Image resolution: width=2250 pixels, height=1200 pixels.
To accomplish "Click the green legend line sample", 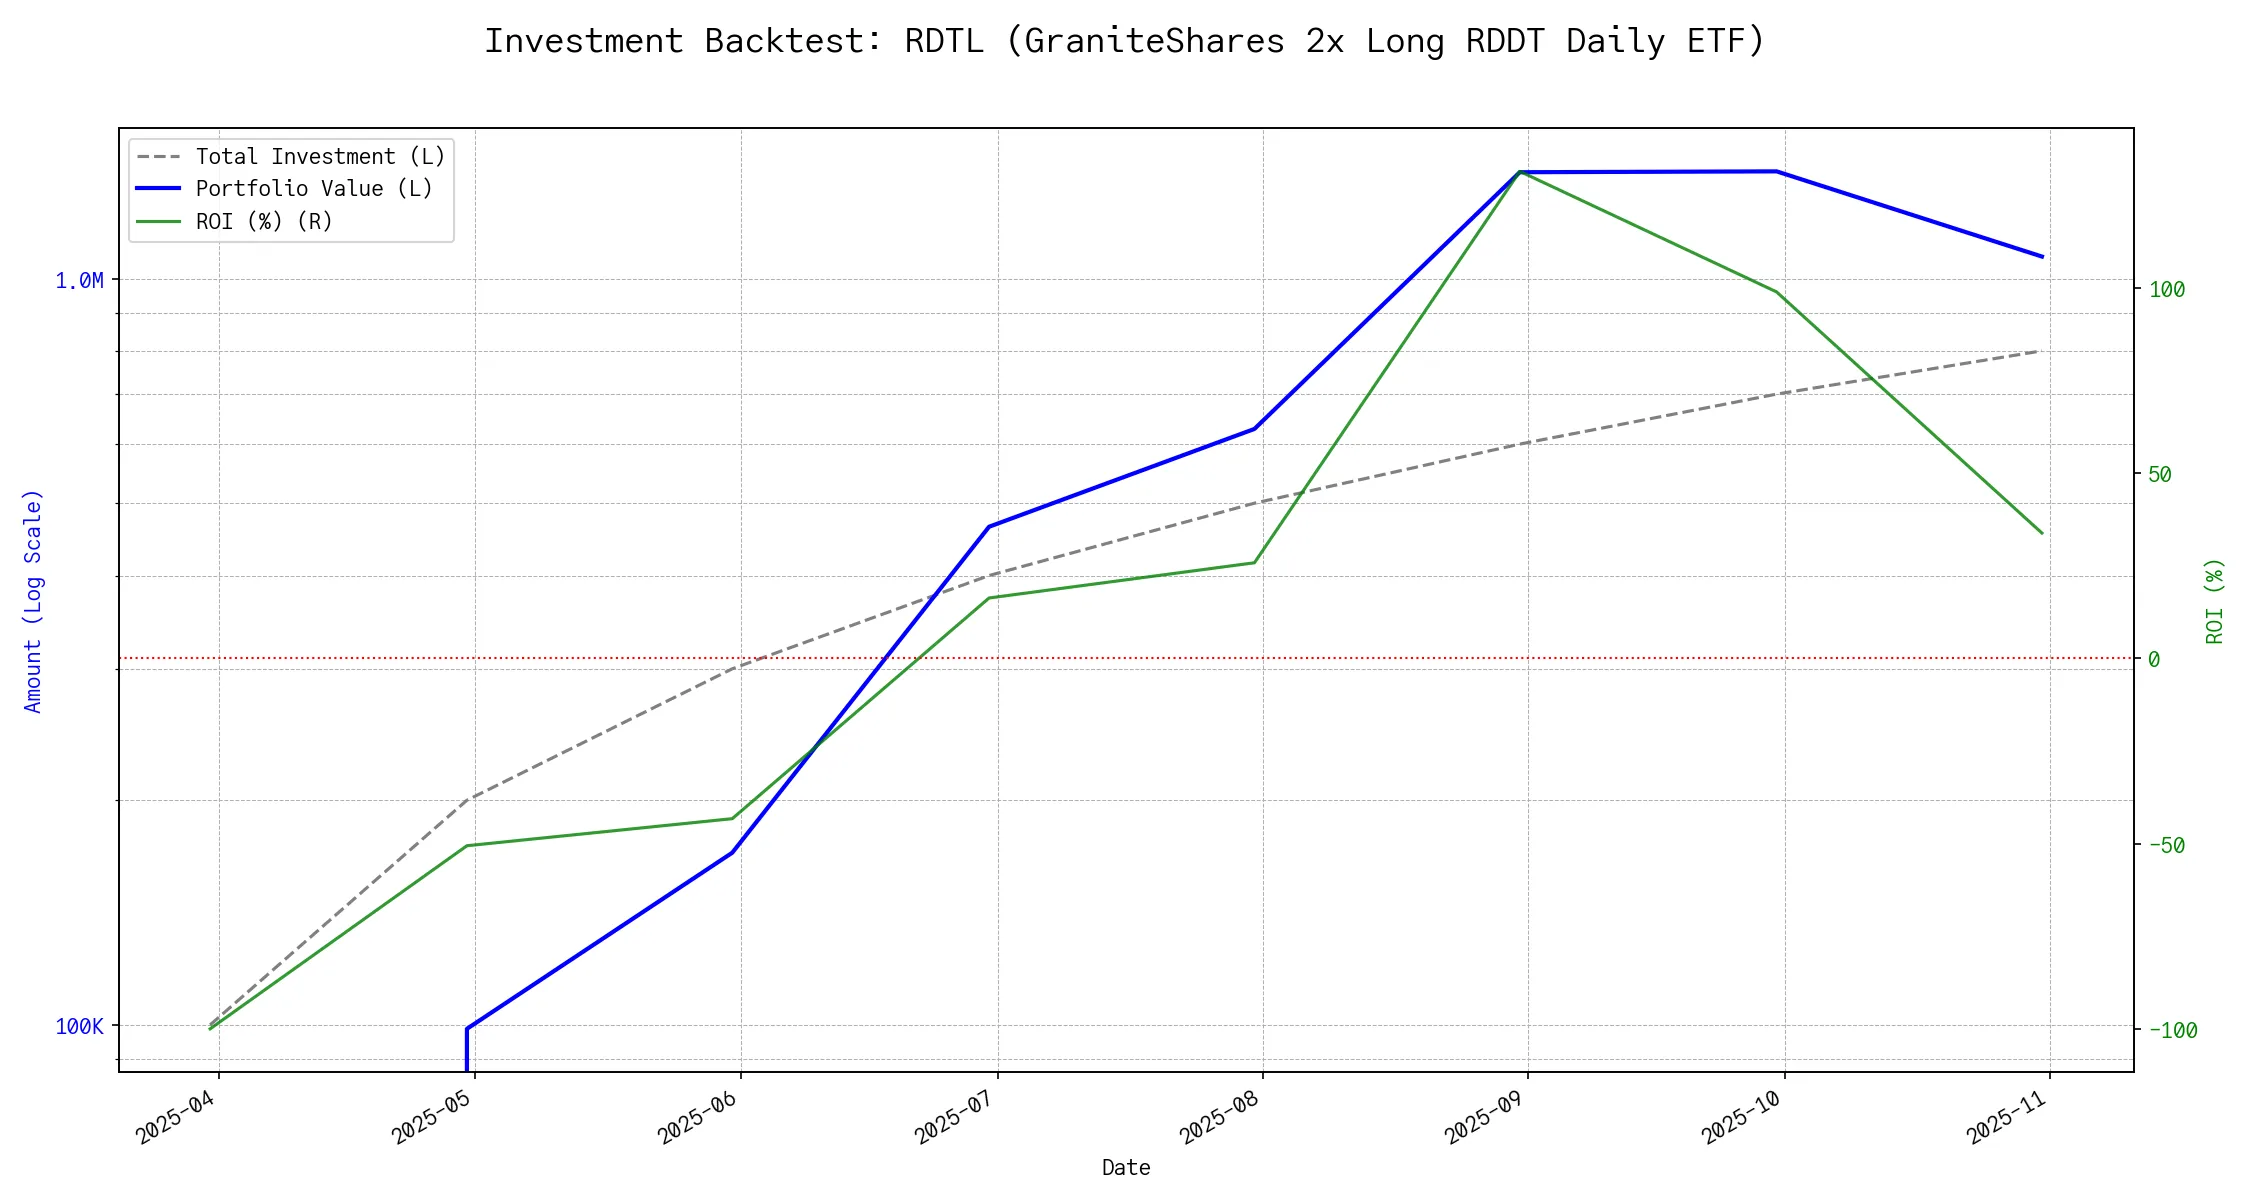I will tap(159, 221).
